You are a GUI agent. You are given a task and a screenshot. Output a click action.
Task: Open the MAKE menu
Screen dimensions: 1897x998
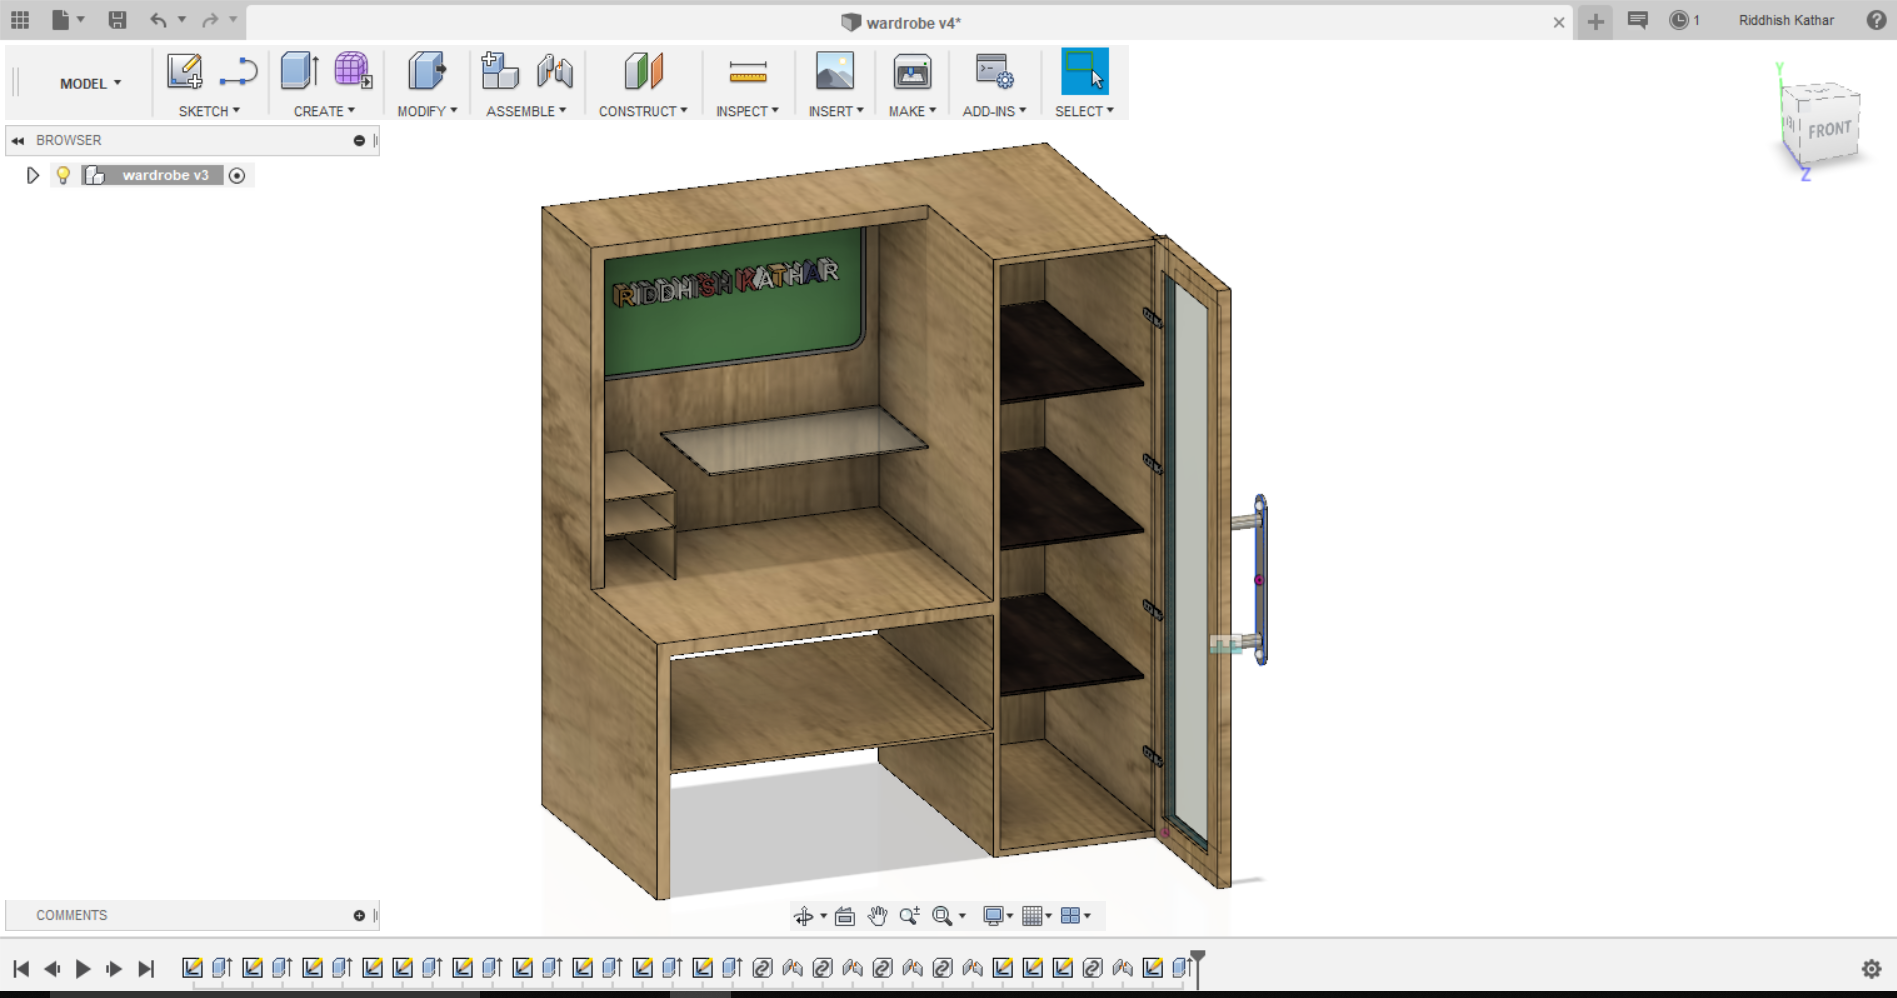pos(912,111)
